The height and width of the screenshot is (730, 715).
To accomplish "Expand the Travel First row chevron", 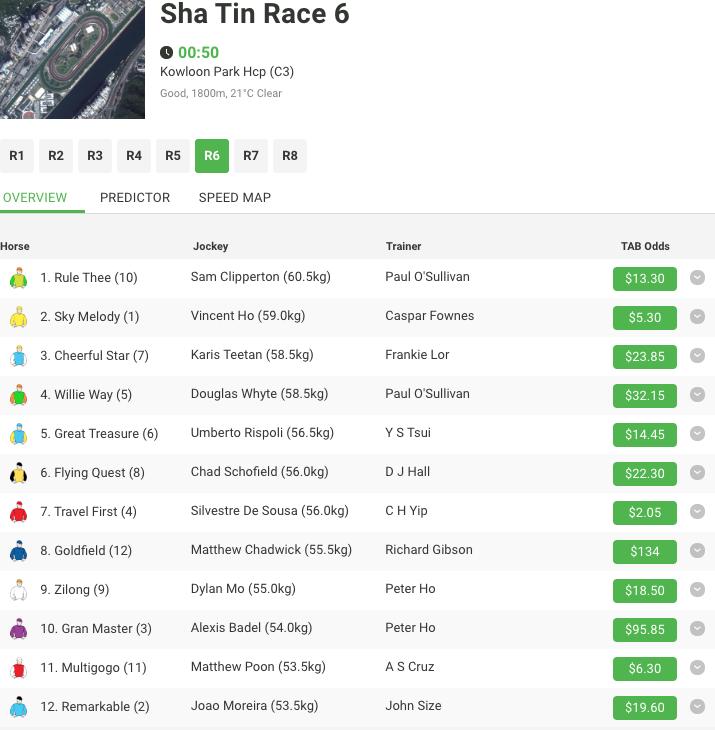I will (697, 512).
